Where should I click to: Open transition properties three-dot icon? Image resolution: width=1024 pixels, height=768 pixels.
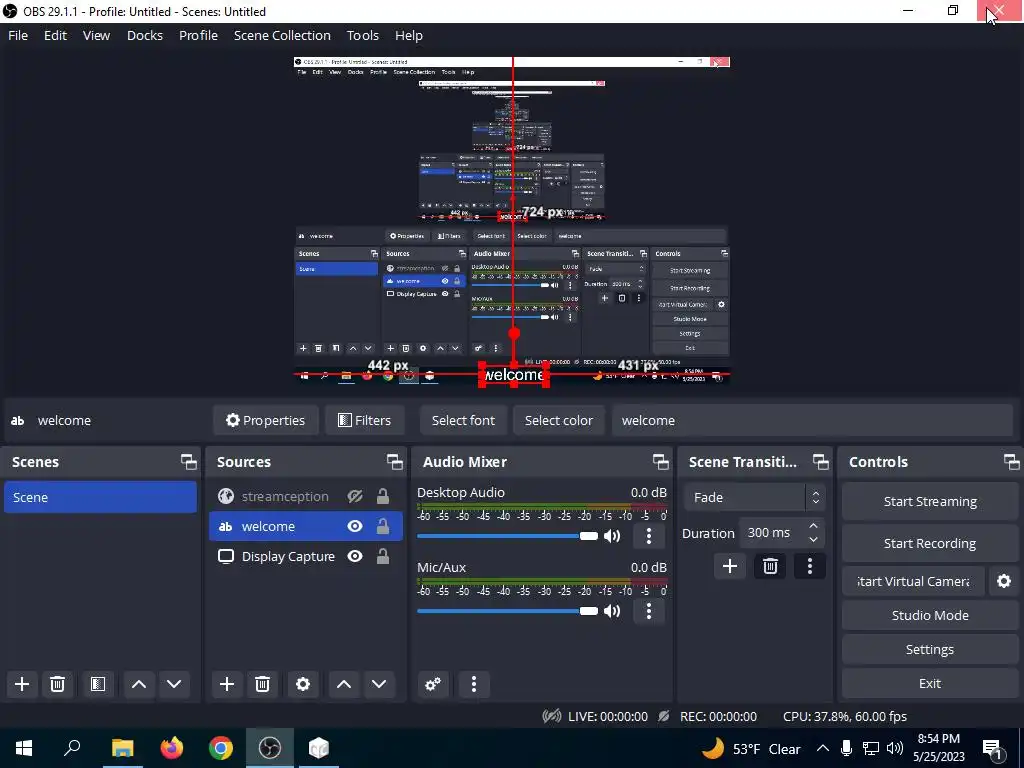click(x=810, y=566)
